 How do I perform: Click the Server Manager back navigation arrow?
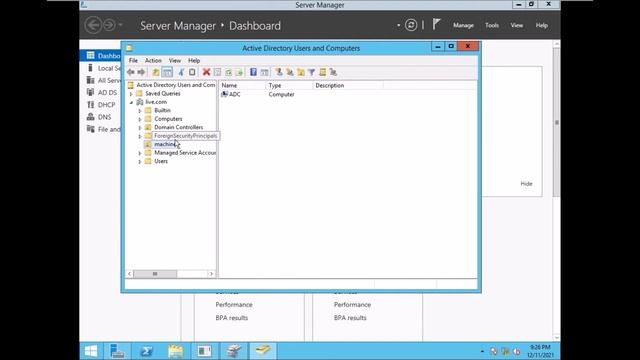[x=93, y=25]
